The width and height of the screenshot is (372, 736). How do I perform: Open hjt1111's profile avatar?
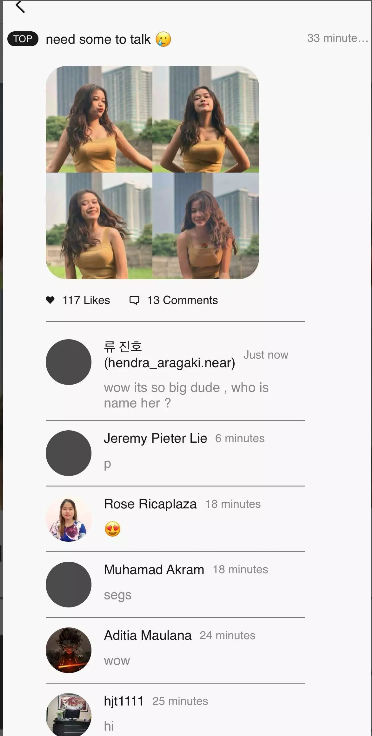click(68, 715)
